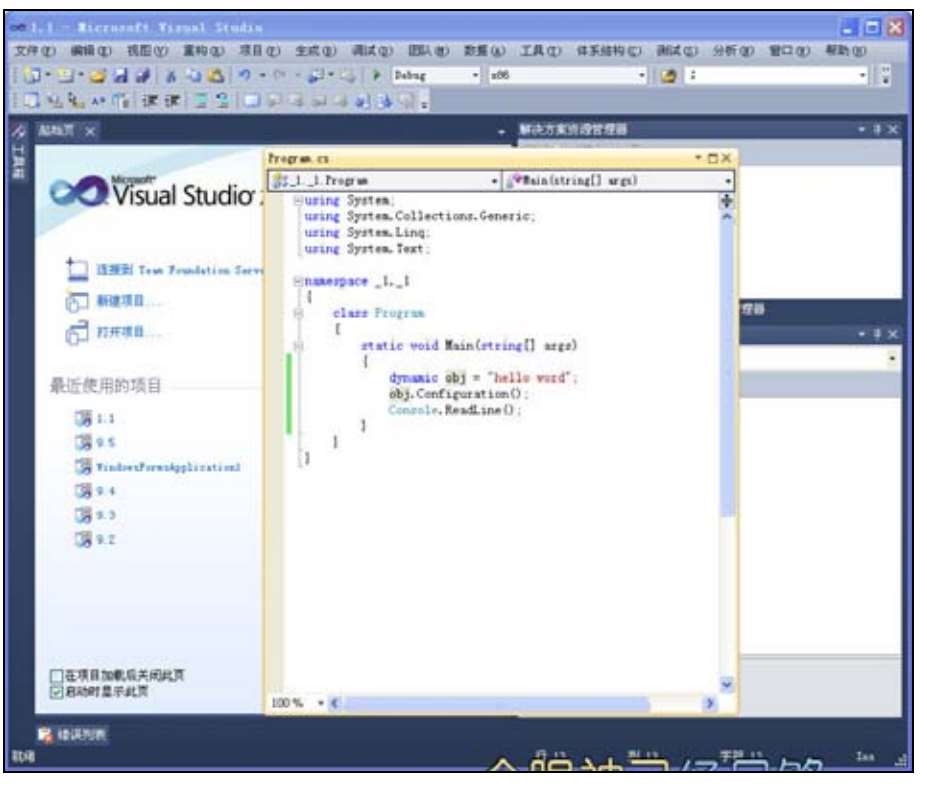Image resolution: width=927 pixels, height=789 pixels.
Task: Collapse the namespace _1._1 code block
Action: (x=298, y=282)
